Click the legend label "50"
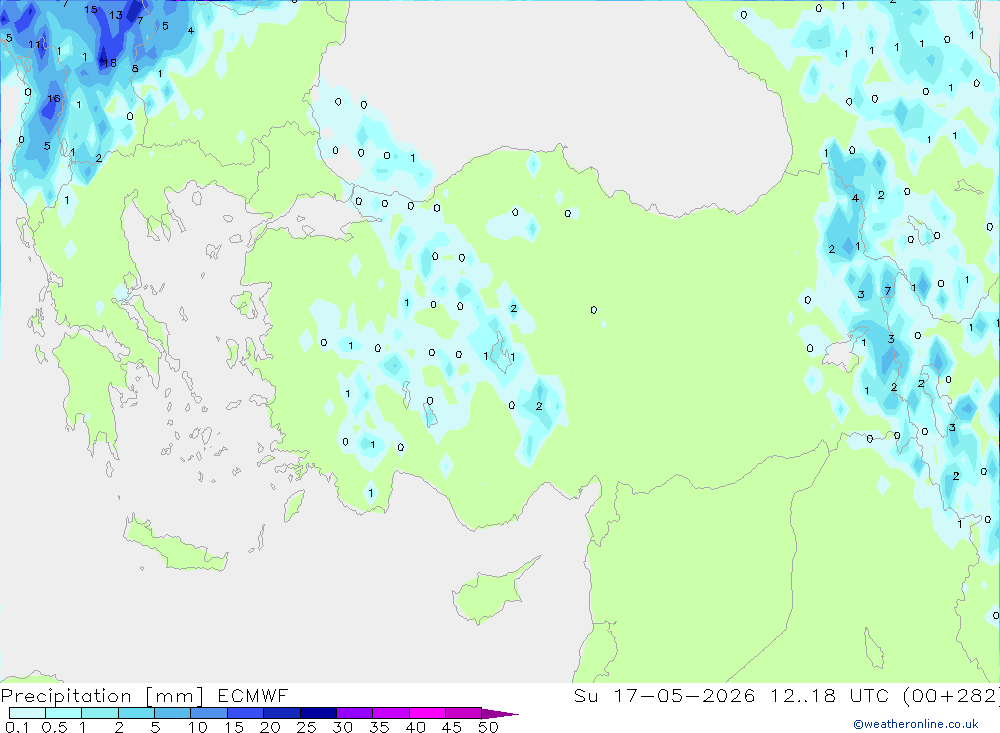This screenshot has height=733, width=1000. pyautogui.click(x=488, y=727)
